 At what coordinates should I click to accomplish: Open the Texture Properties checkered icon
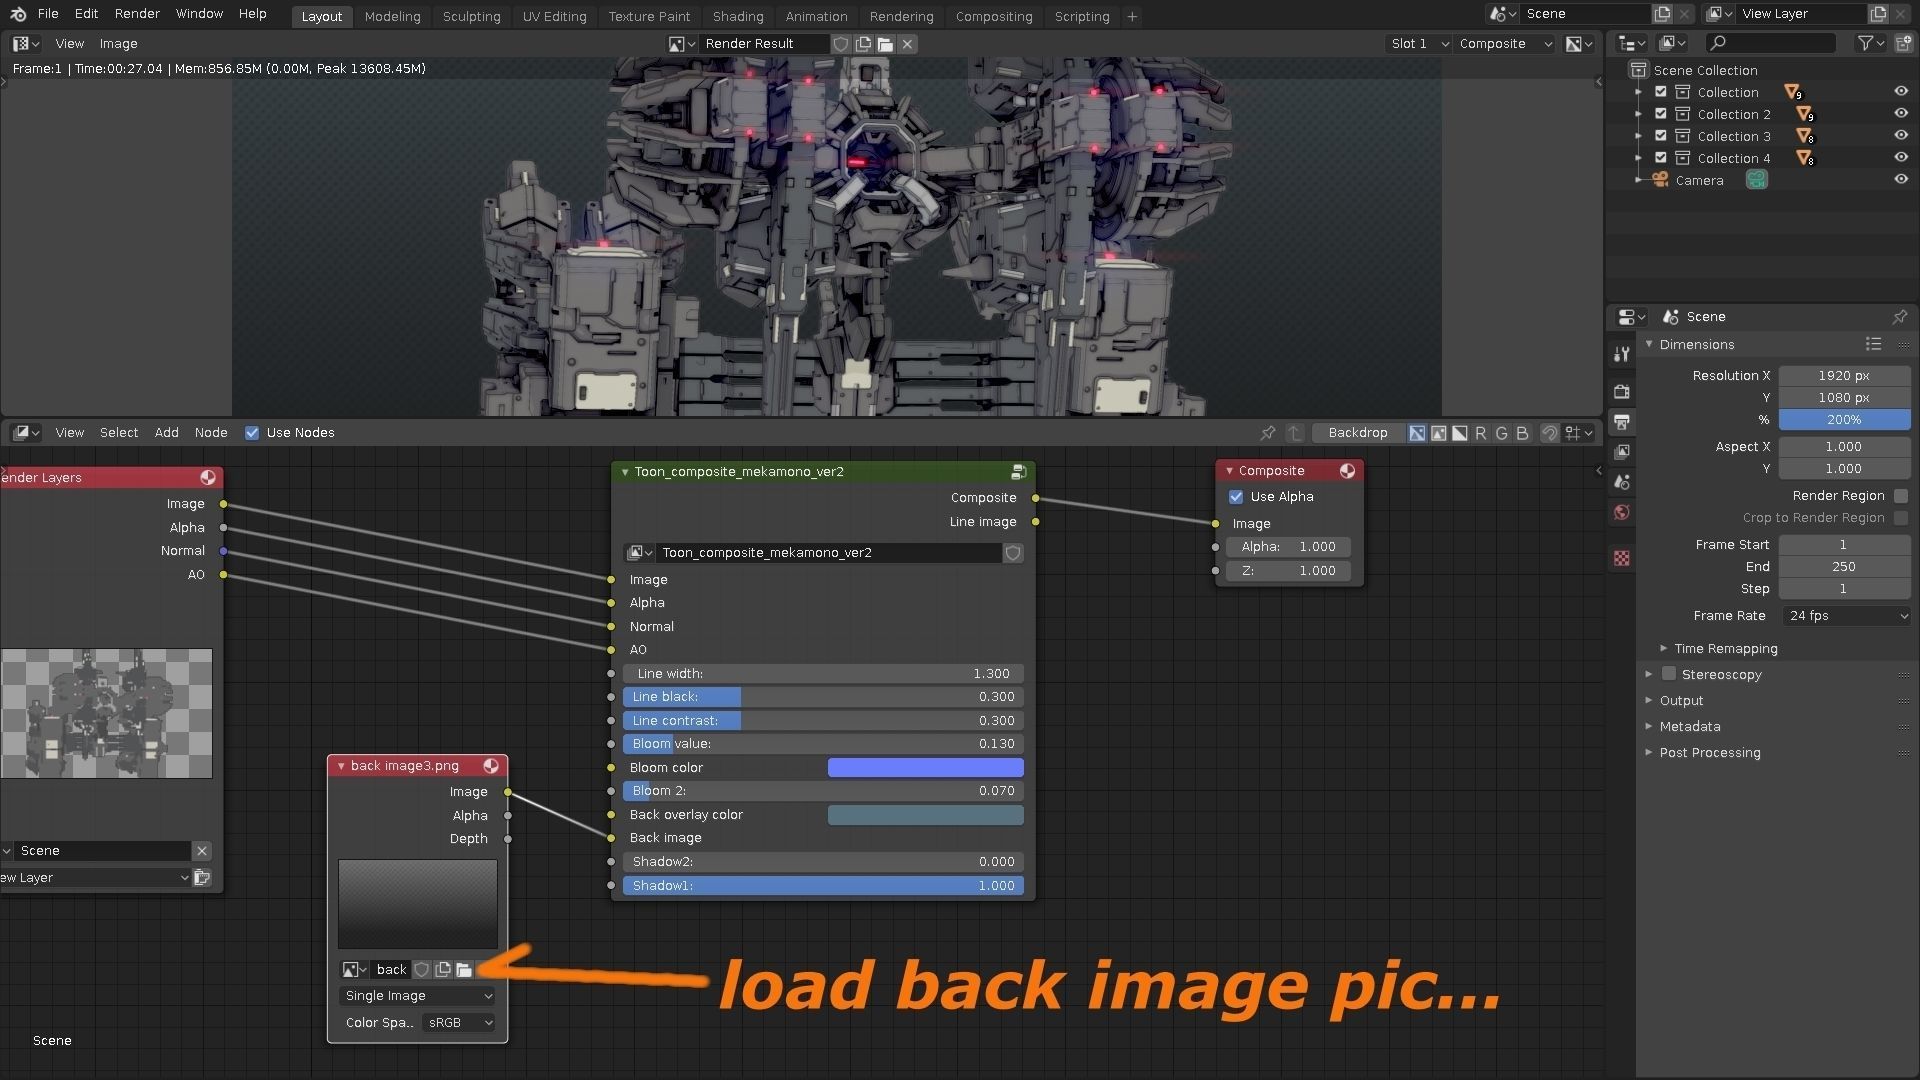coord(1621,559)
